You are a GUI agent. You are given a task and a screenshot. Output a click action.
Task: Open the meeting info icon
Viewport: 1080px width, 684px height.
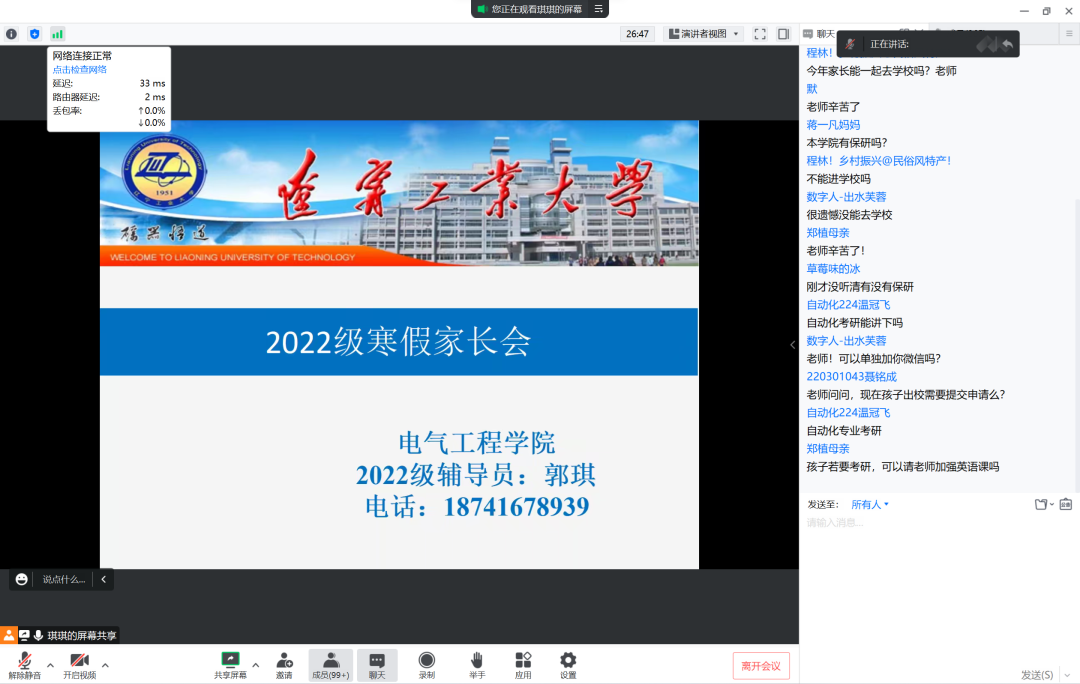pyautogui.click(x=12, y=34)
